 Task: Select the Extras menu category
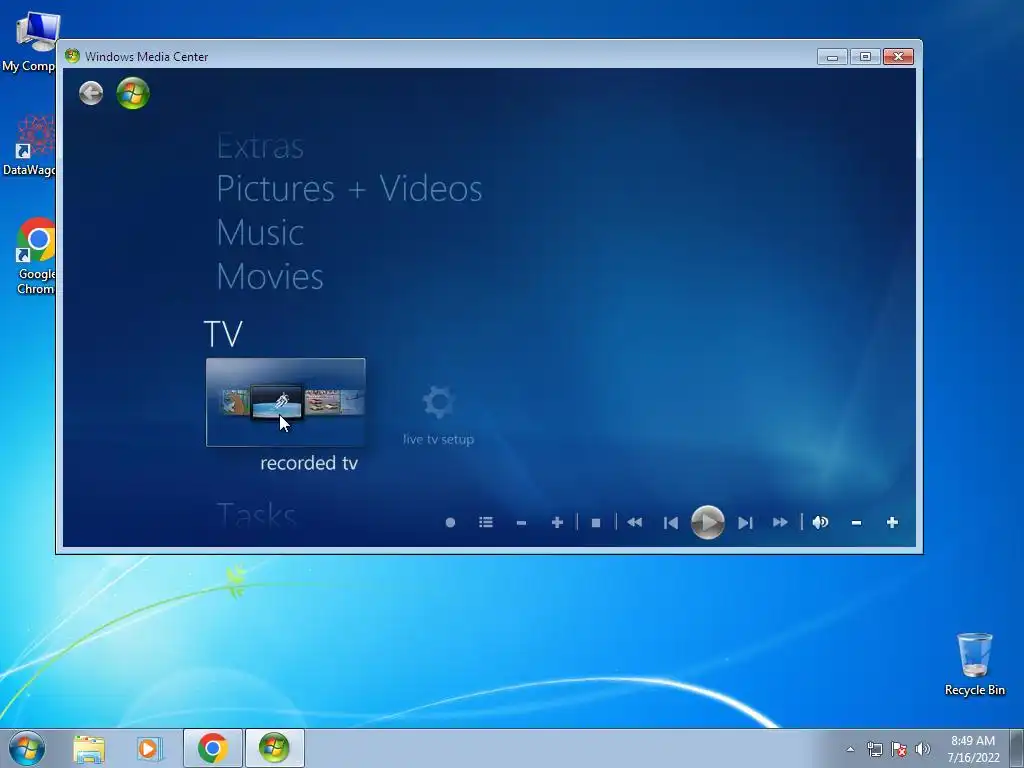(260, 146)
